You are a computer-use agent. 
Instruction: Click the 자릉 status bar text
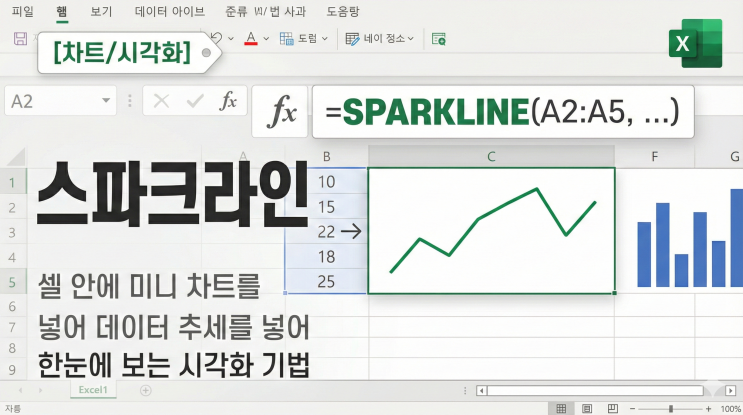pos(13,408)
